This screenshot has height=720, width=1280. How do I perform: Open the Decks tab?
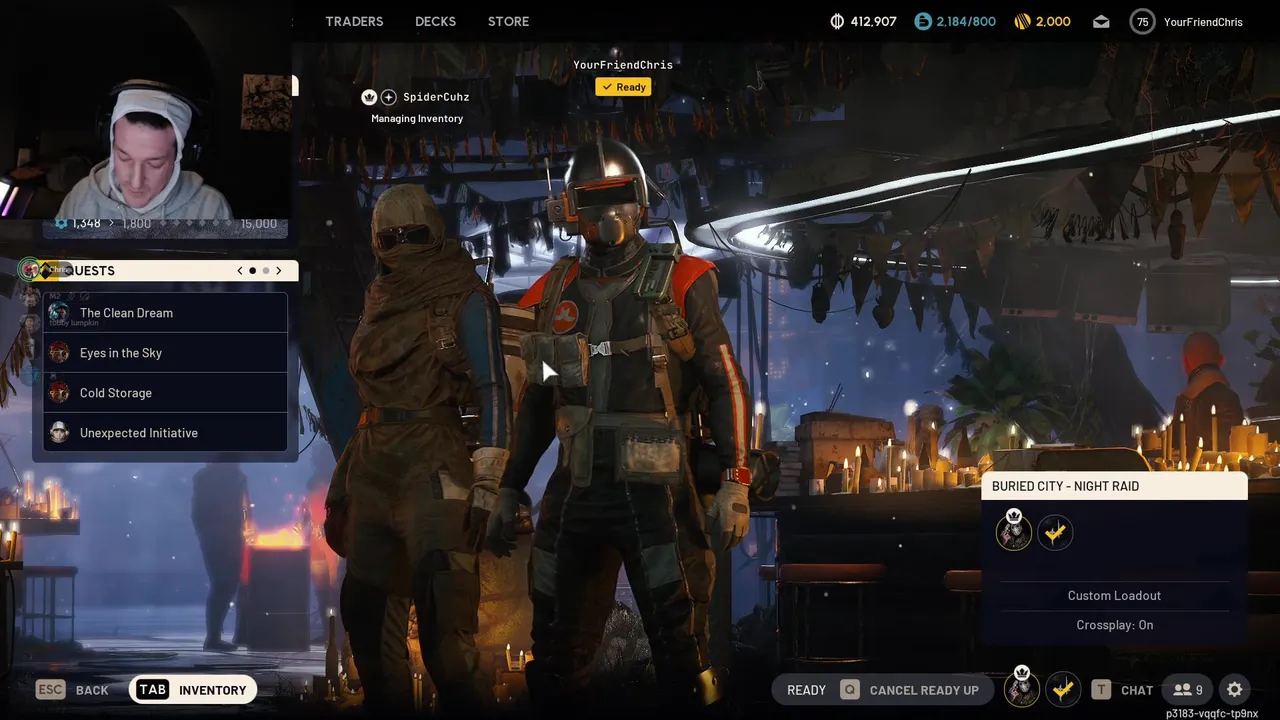(x=435, y=21)
